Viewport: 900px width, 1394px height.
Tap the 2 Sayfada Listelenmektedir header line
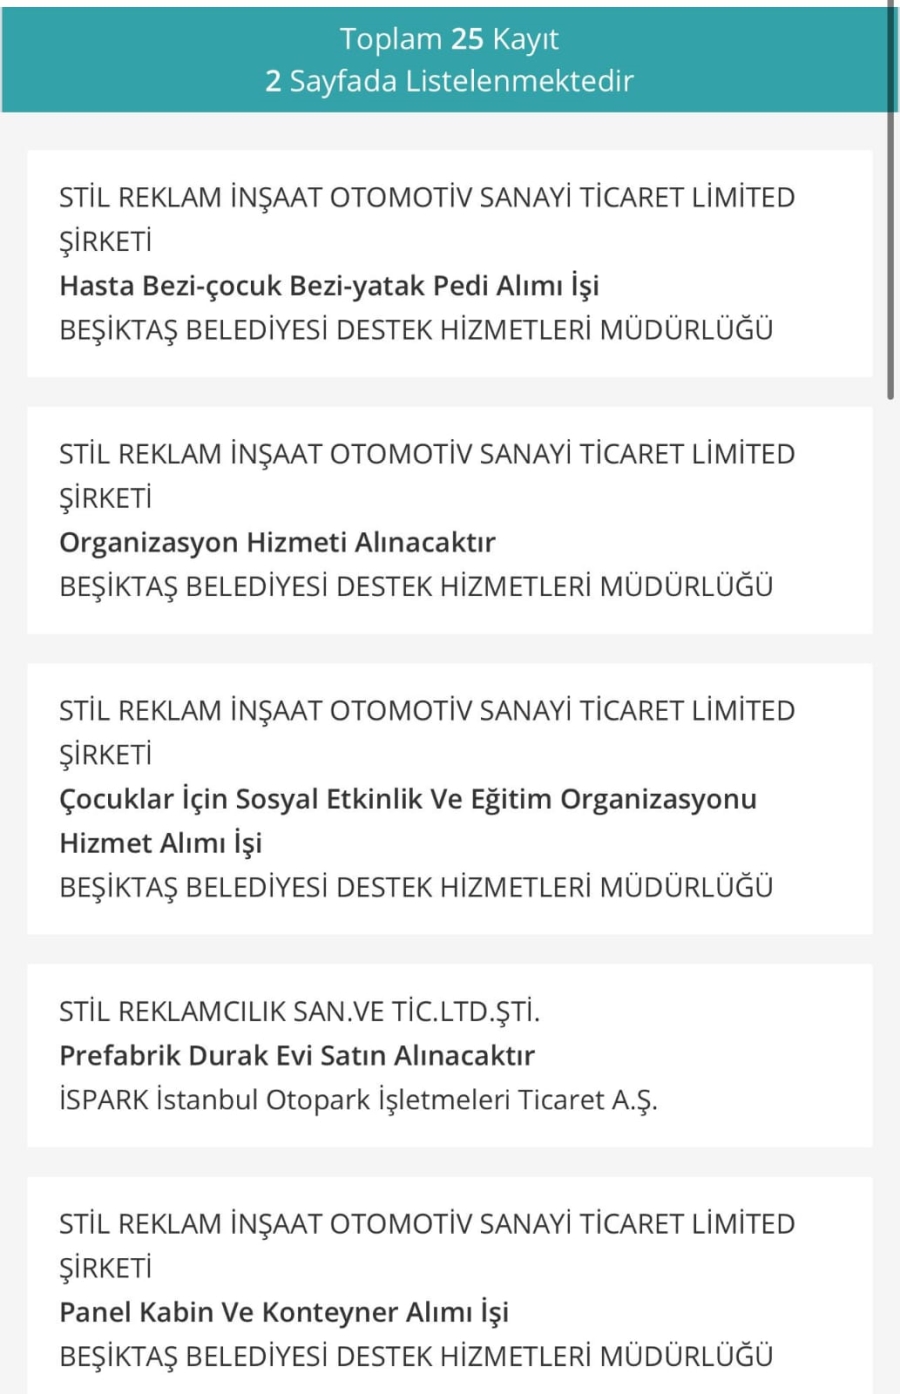pyautogui.click(x=449, y=81)
